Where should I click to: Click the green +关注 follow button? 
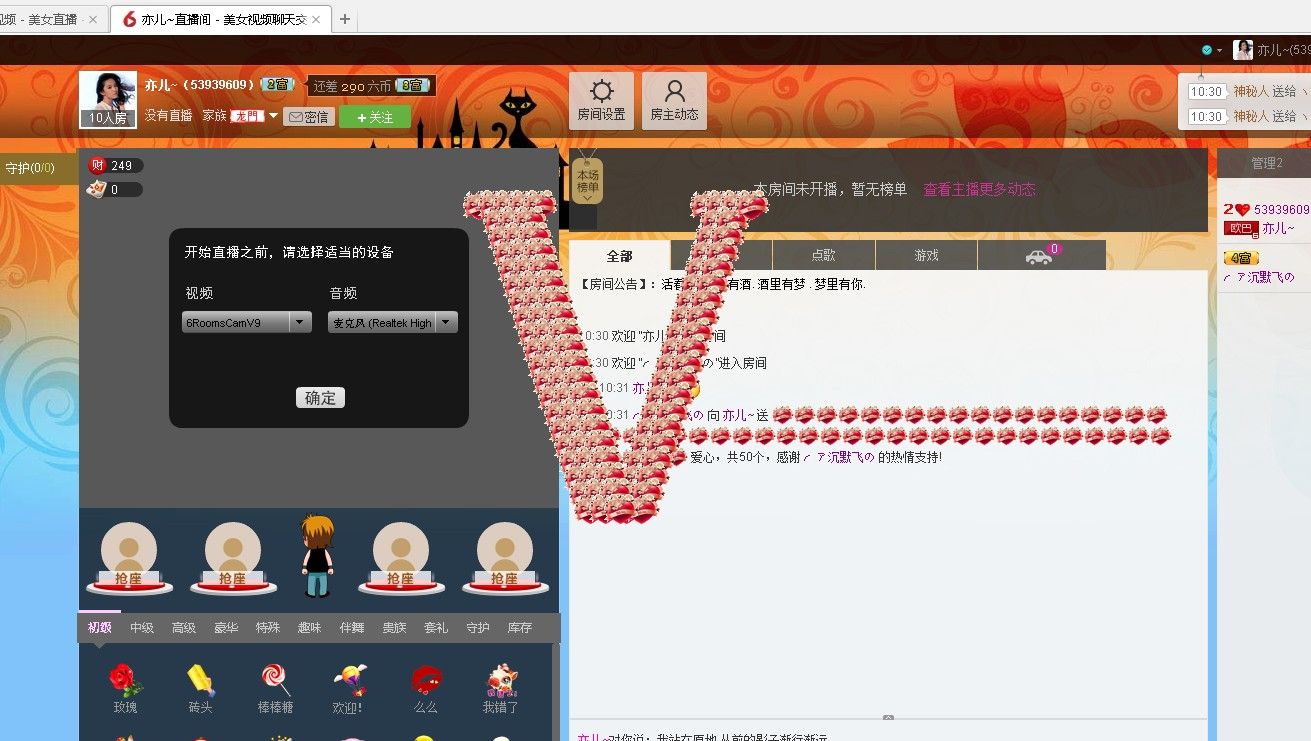tap(375, 117)
